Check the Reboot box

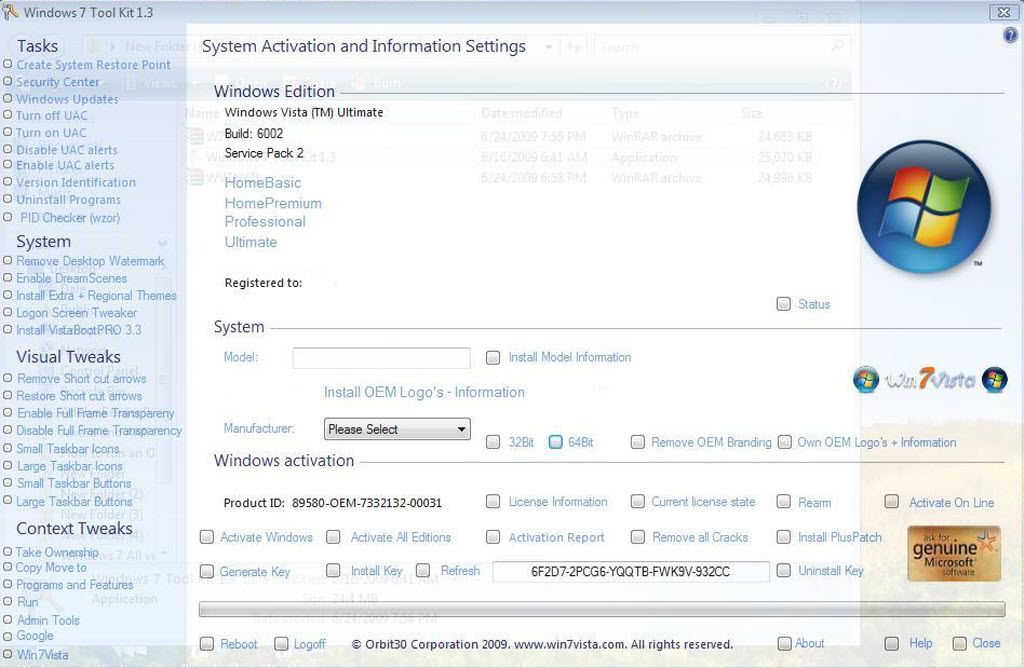coord(207,644)
